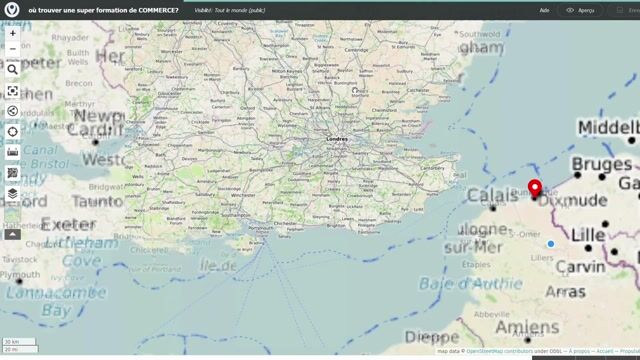
Task: Collapse the left map controls arrow
Action: [13, 234]
